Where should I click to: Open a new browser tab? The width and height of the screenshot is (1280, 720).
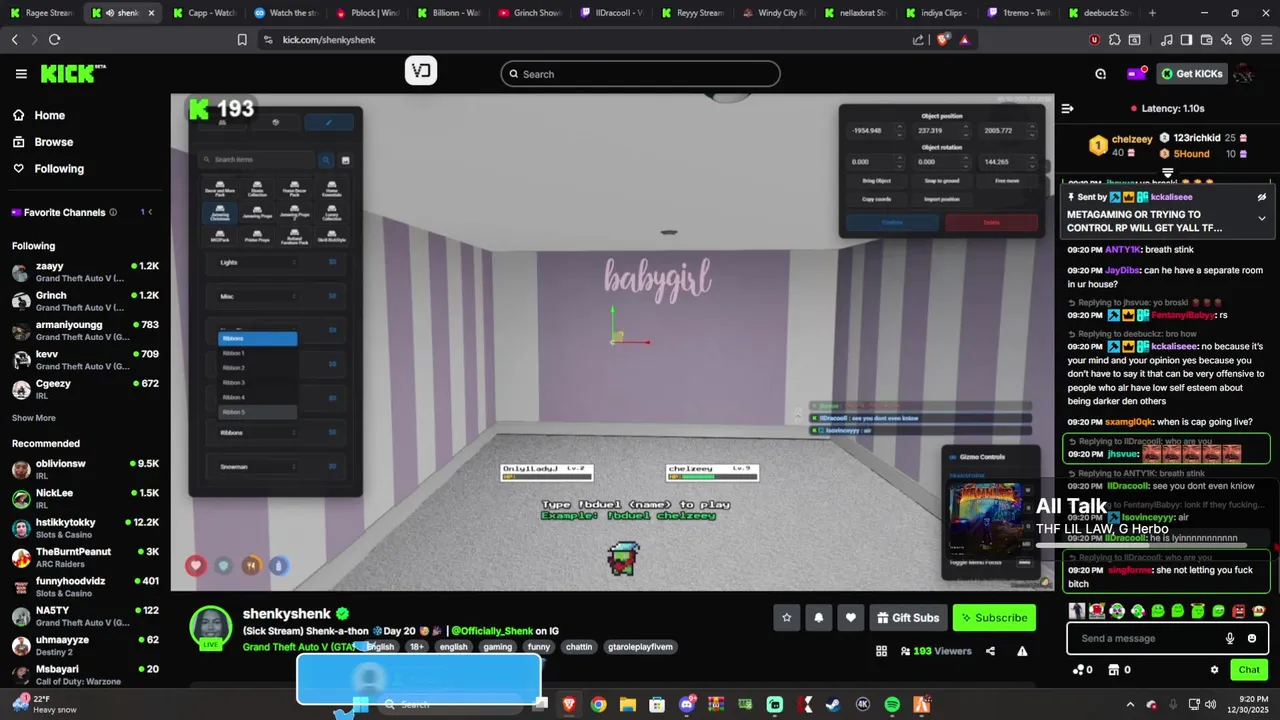[x=1152, y=13]
